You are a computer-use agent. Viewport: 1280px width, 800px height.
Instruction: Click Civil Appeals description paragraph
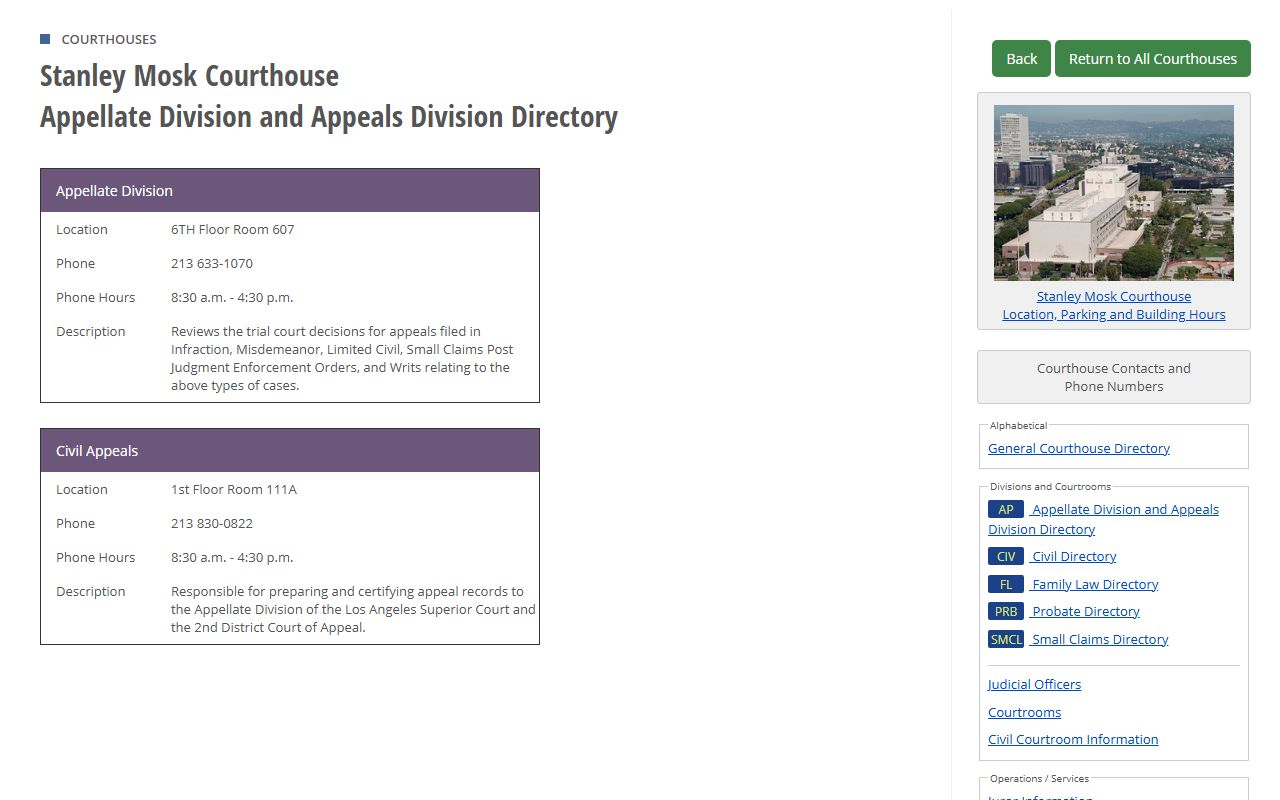353,609
